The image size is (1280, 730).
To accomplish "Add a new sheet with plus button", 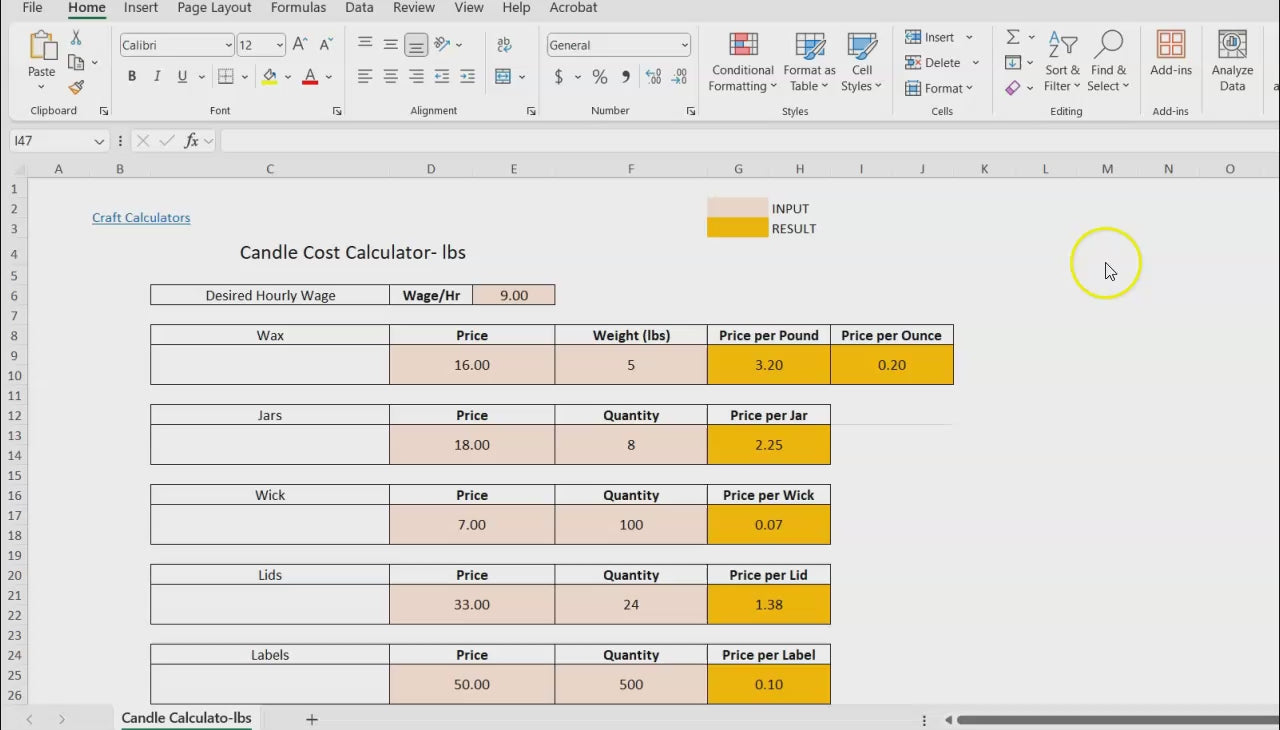I will click(312, 719).
